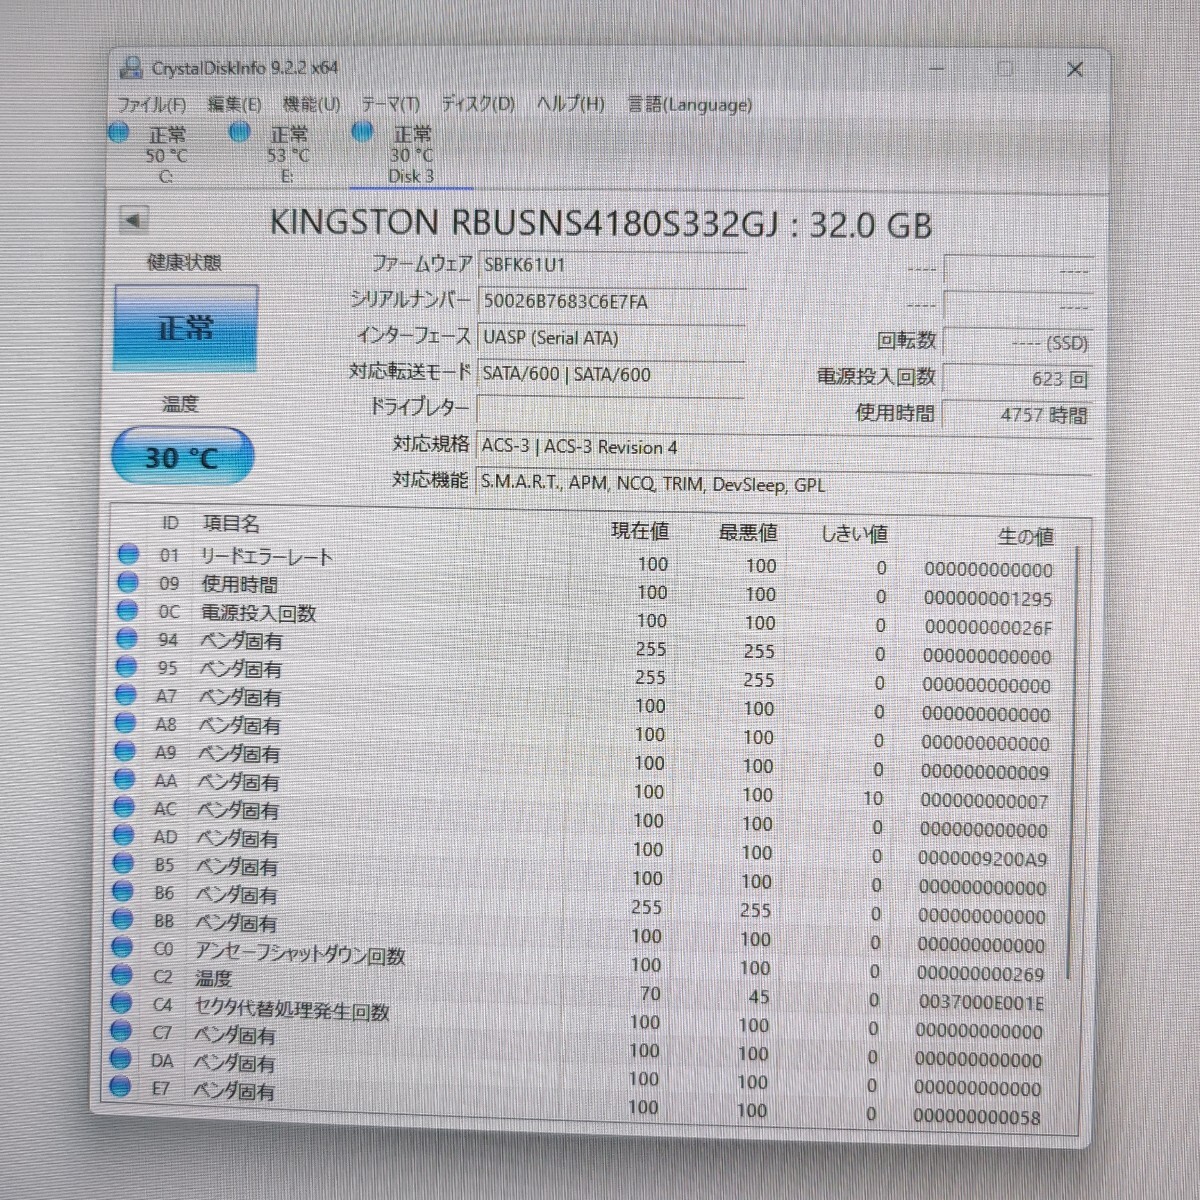Click raw value 0000009200A9
The height and width of the screenshot is (1200, 1200).
pos(984,858)
